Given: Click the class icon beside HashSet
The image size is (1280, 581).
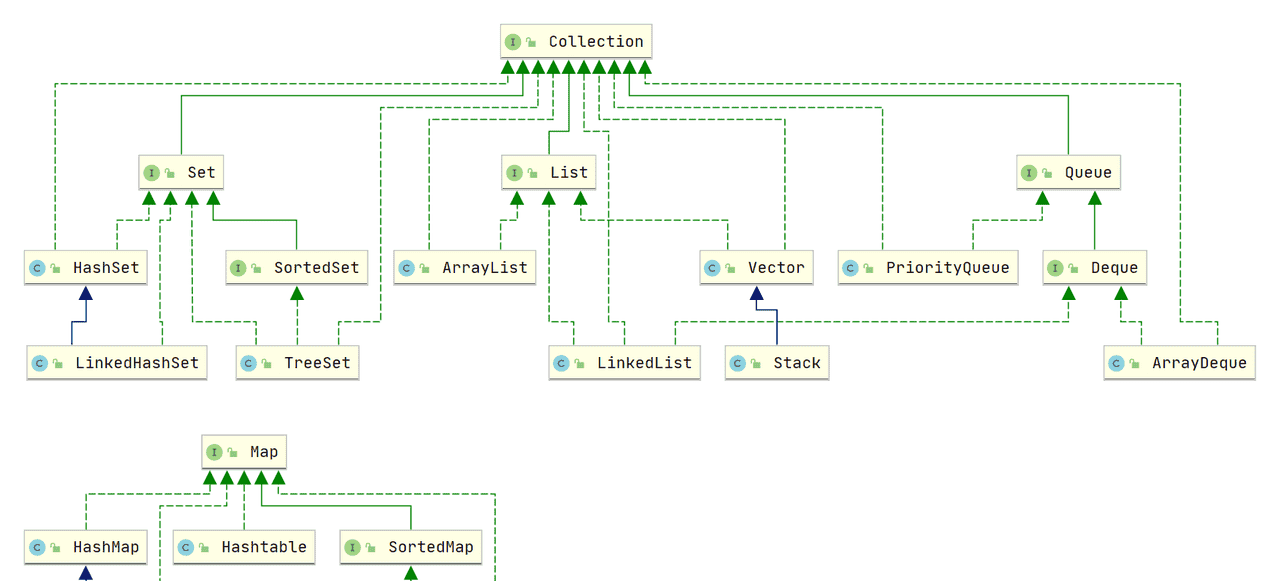Looking at the screenshot, I should click(37, 268).
